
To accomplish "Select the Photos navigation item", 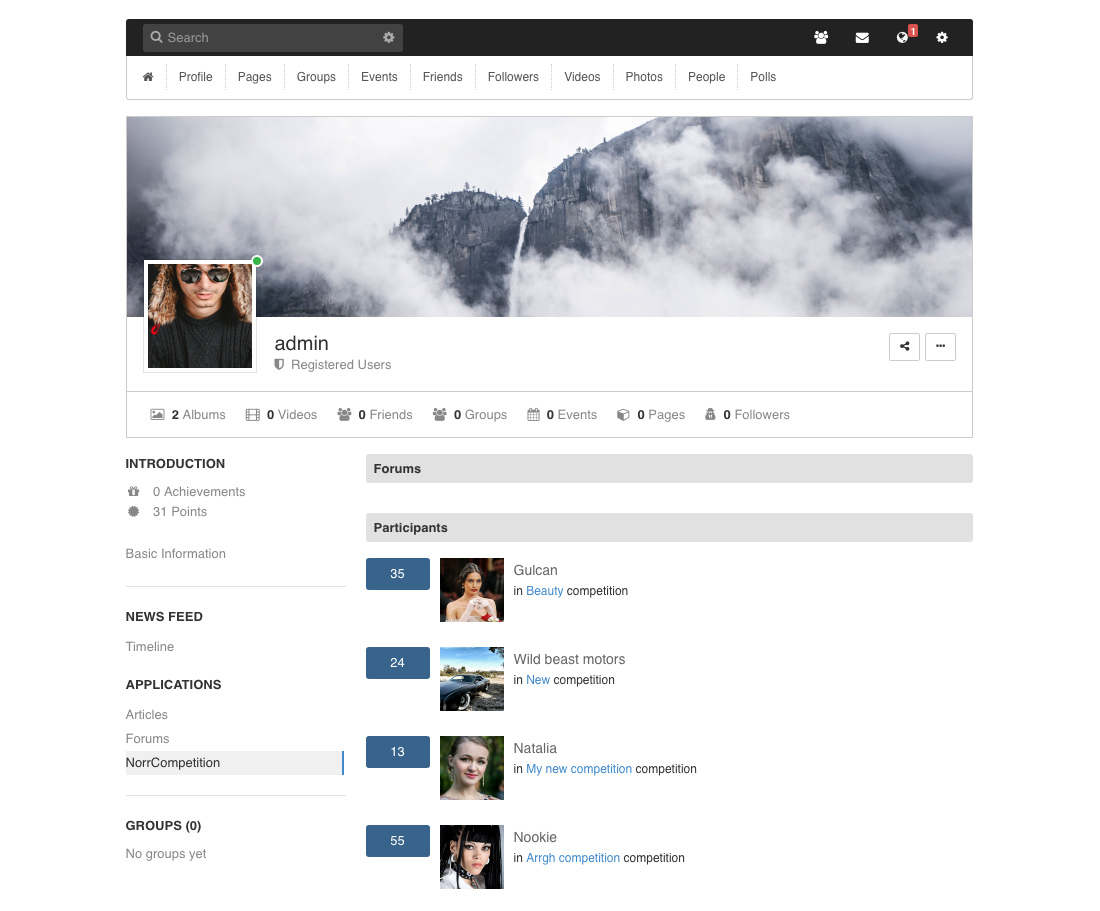I will pyautogui.click(x=644, y=77).
